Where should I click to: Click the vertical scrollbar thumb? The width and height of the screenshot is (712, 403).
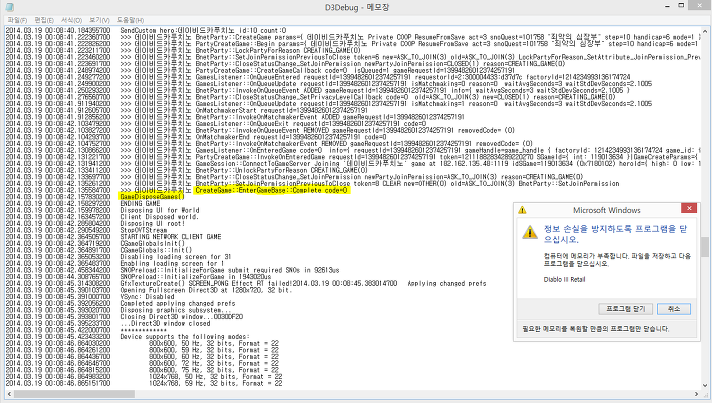coord(705,247)
